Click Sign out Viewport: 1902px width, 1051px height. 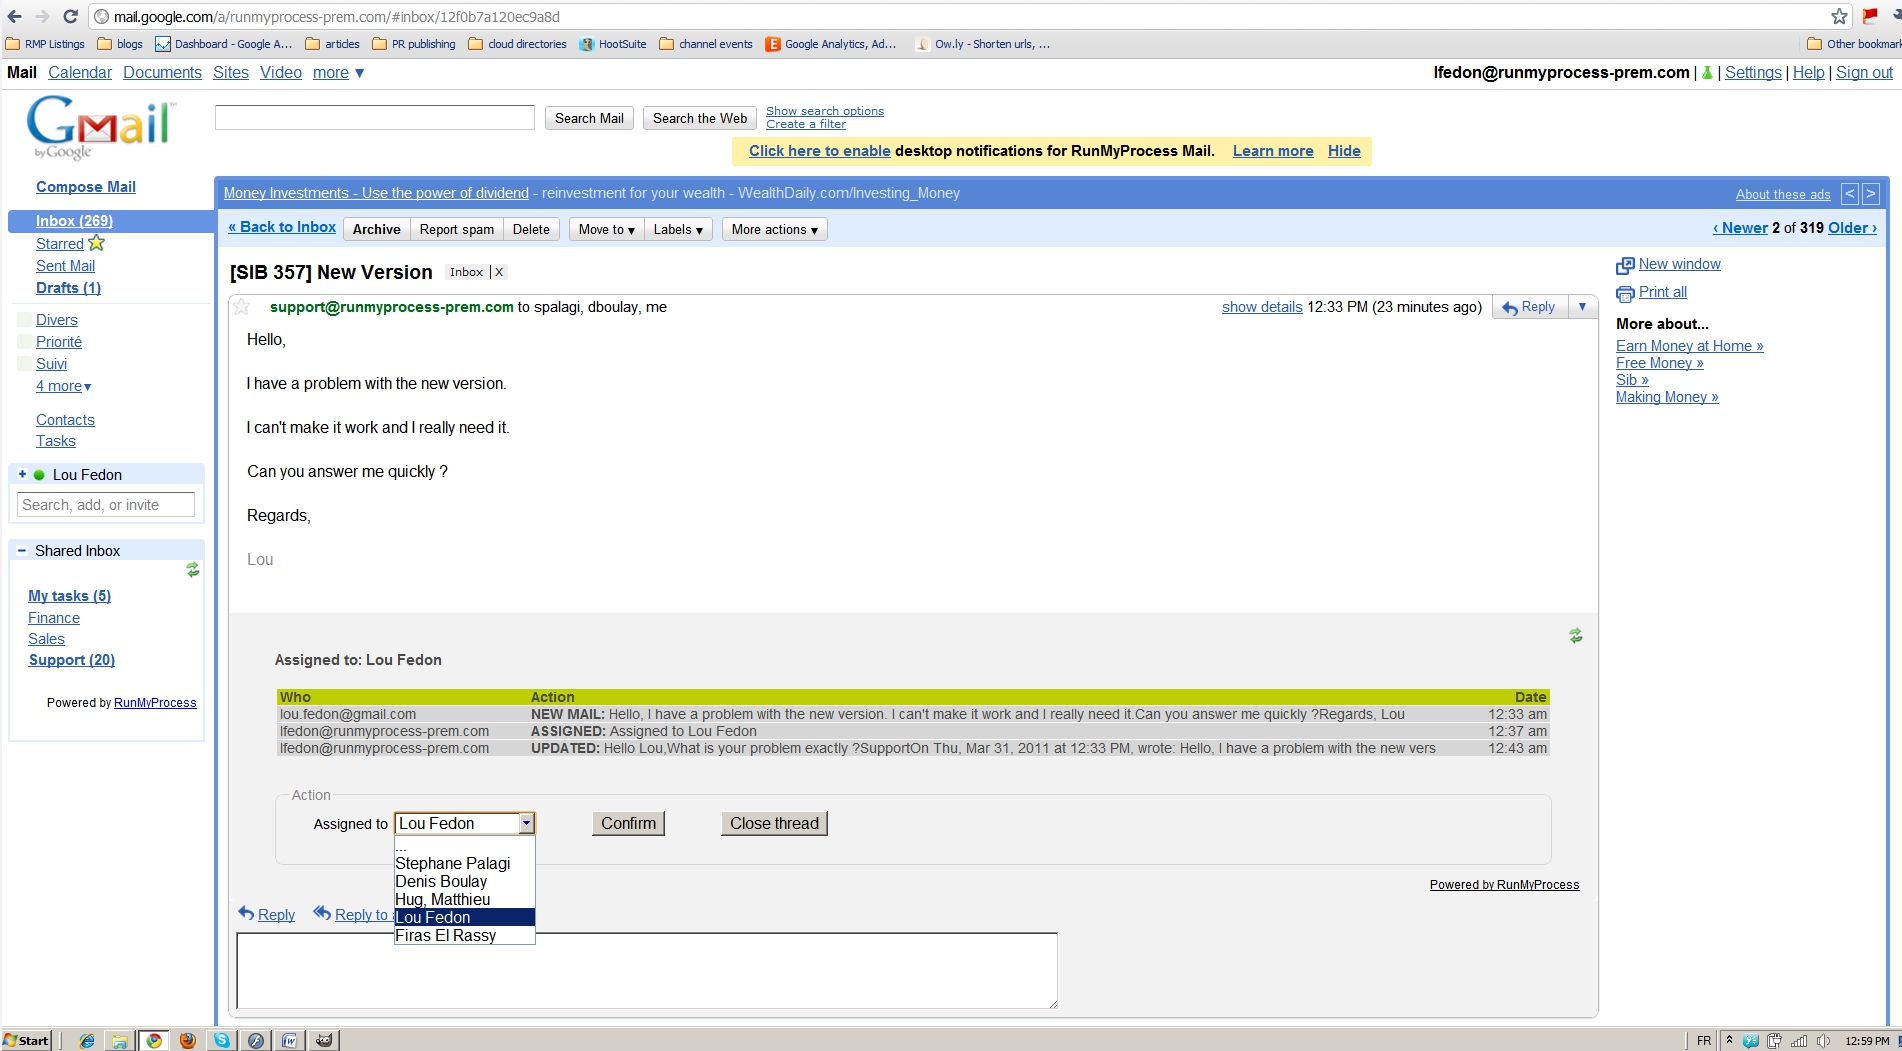tap(1864, 72)
